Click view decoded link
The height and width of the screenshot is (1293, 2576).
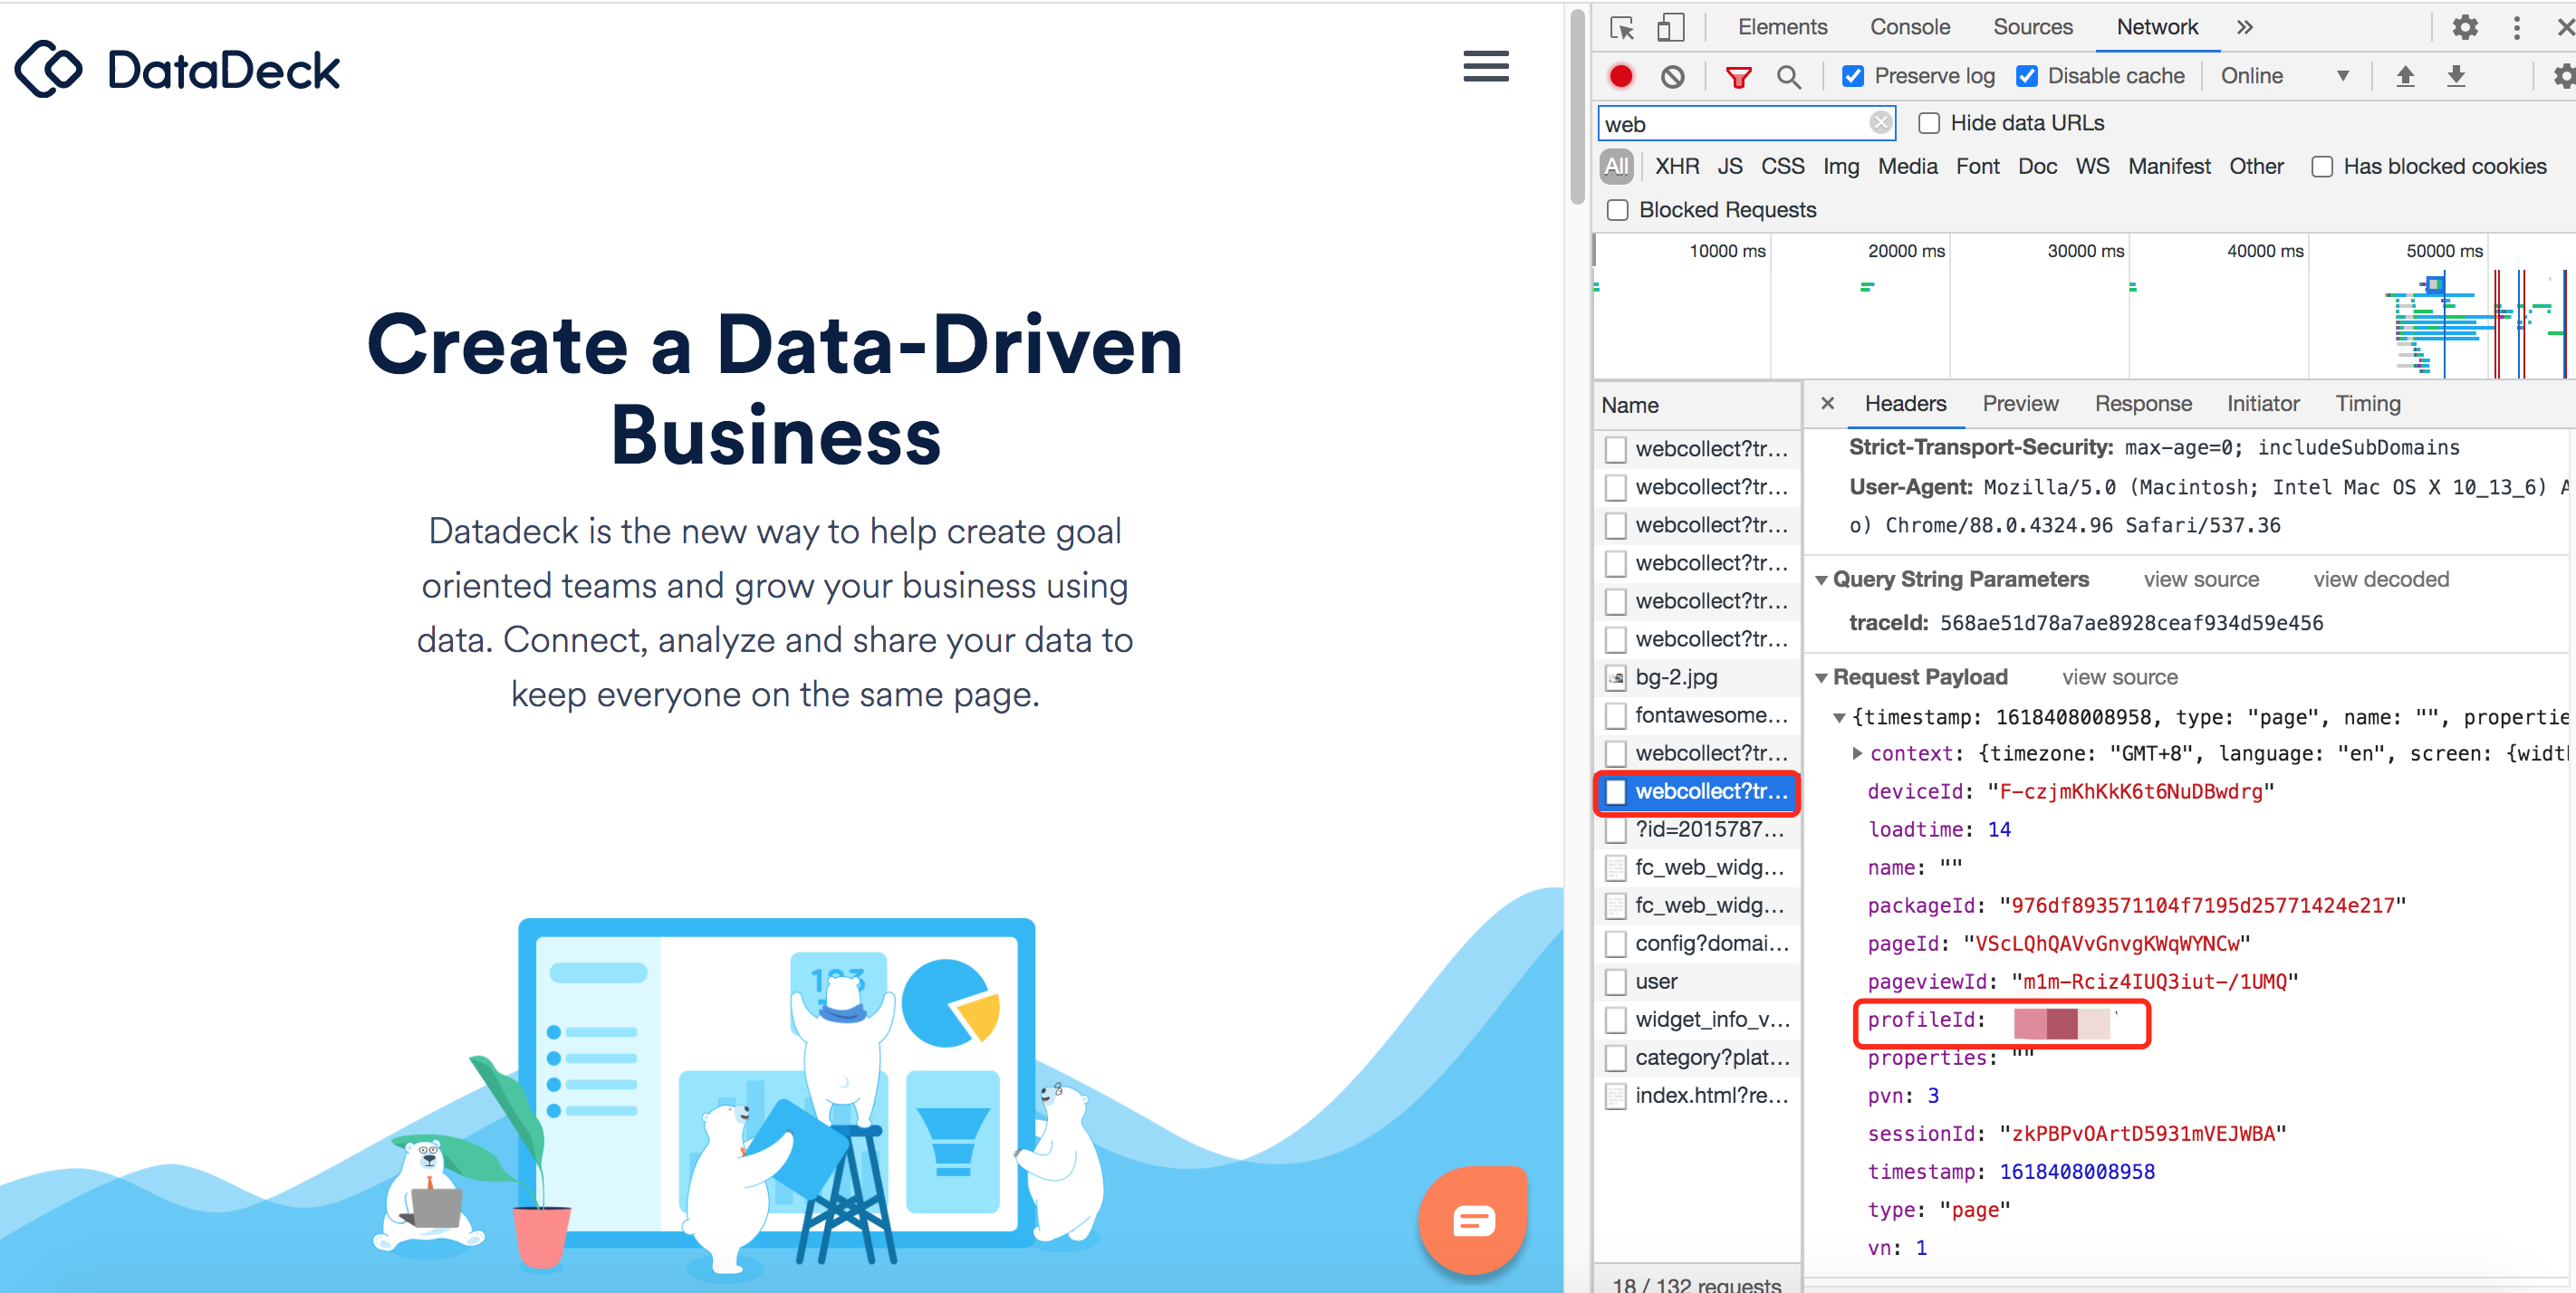point(2381,579)
